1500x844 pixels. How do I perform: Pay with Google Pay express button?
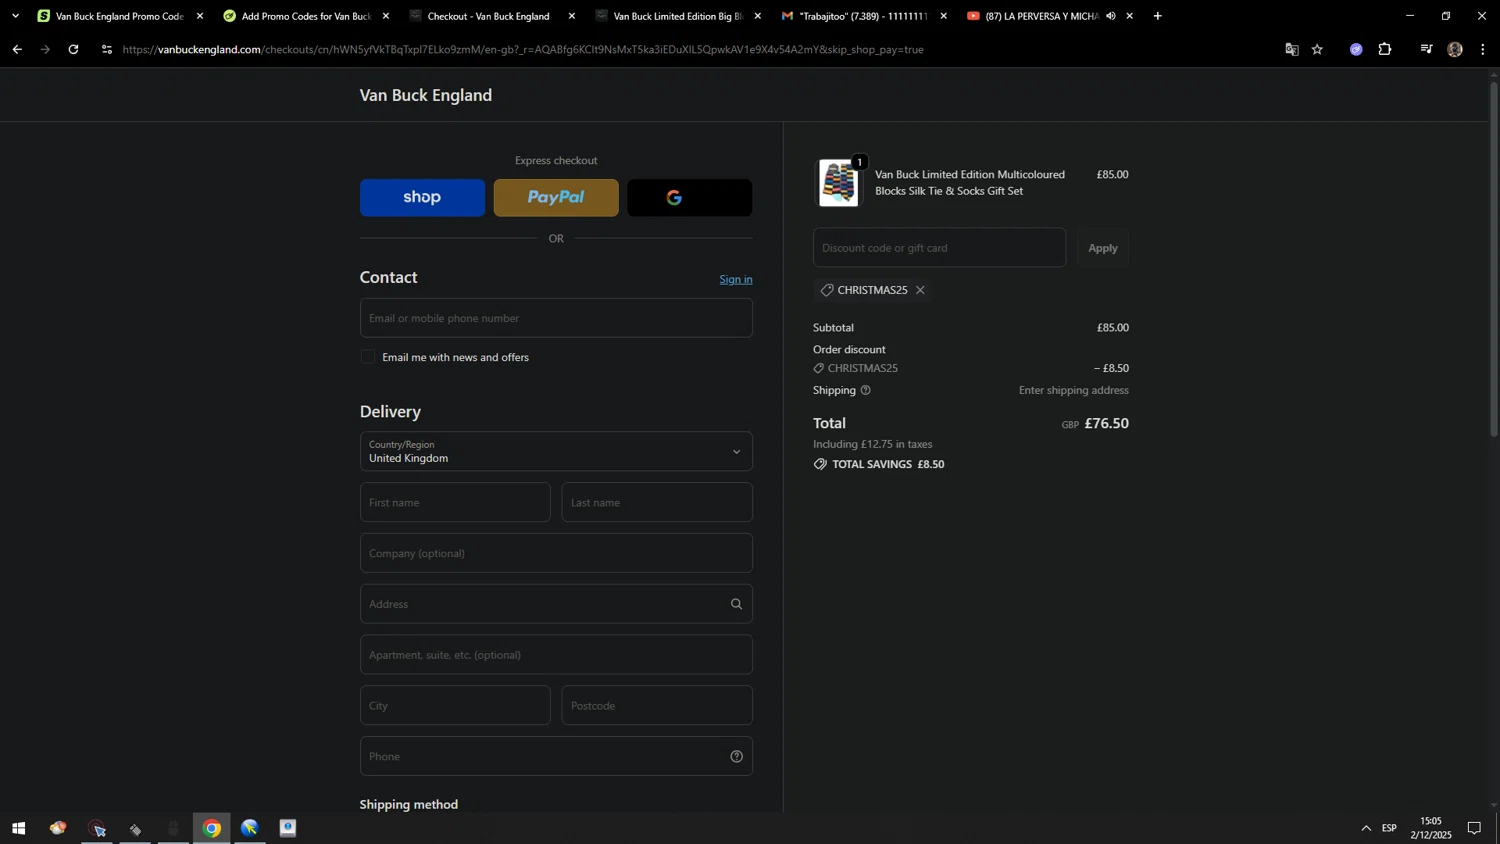tap(690, 198)
